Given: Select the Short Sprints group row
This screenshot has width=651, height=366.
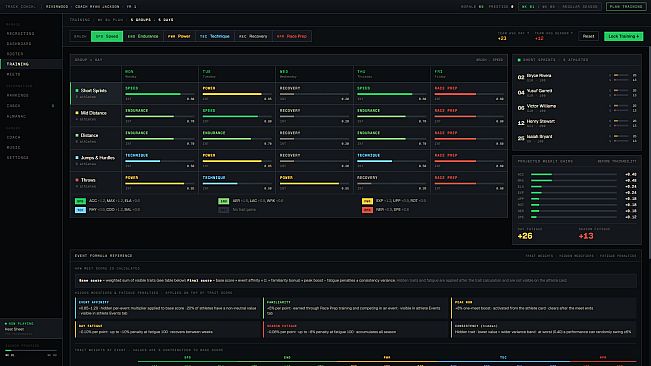Looking at the screenshot, I should (x=95, y=93).
